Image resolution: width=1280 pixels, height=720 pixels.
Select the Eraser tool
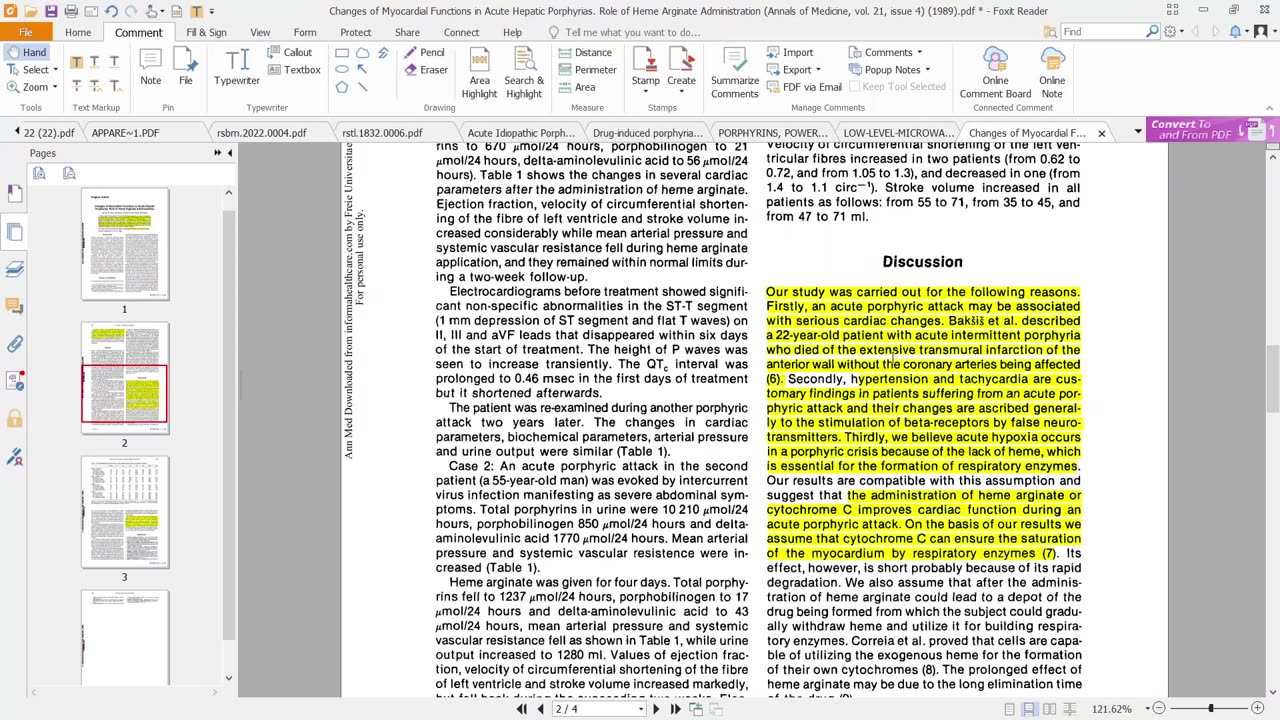point(426,70)
